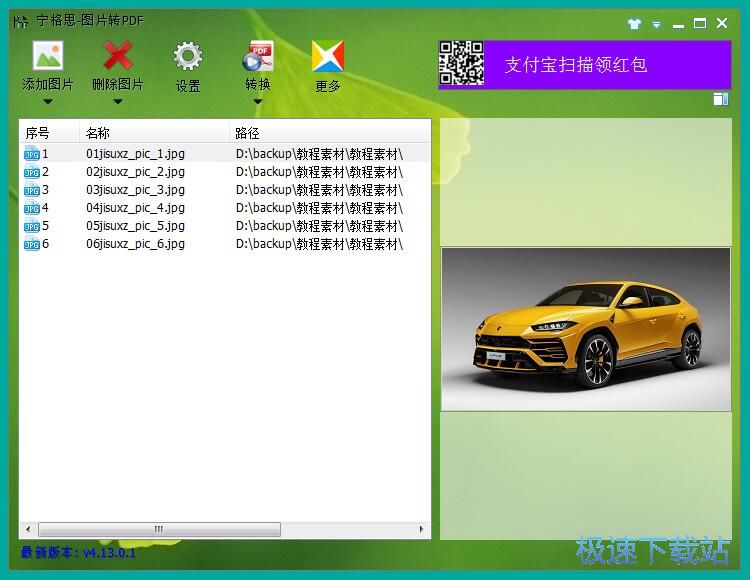750x580 pixels.
Task: Select file 04jisuxz_pic_4.jpg
Action: tap(135, 208)
